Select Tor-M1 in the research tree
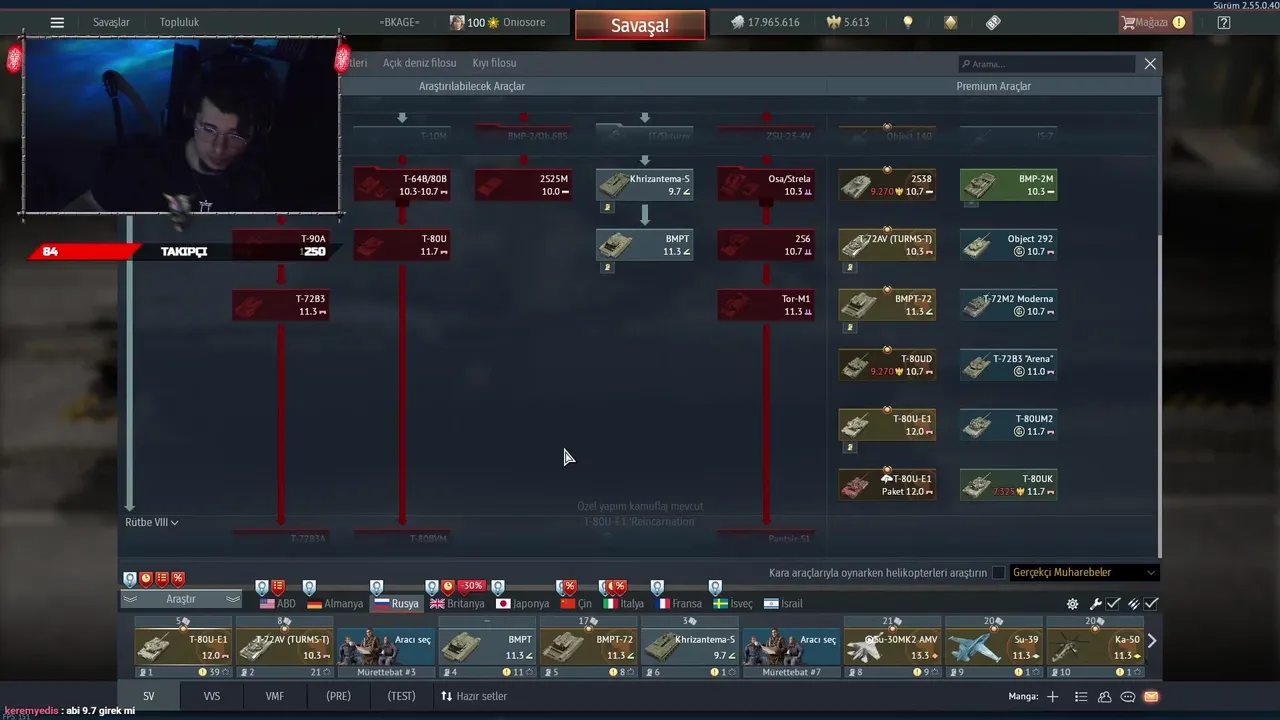 [x=766, y=305]
